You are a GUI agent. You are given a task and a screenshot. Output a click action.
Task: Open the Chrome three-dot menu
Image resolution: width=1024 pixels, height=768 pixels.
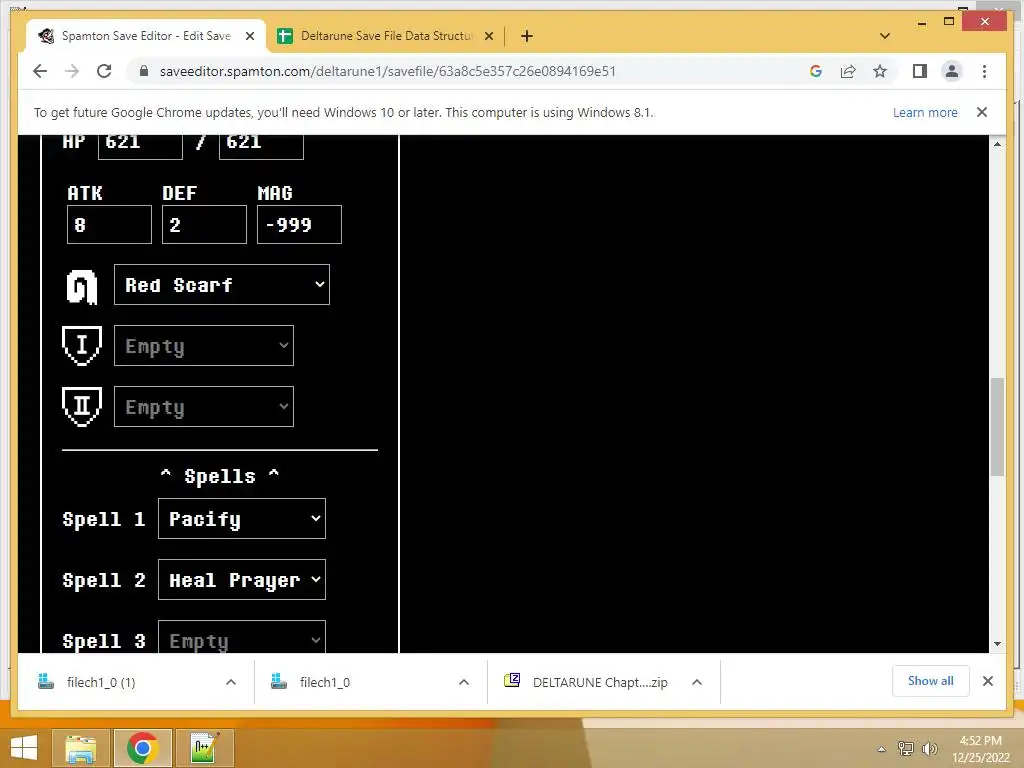coord(984,71)
